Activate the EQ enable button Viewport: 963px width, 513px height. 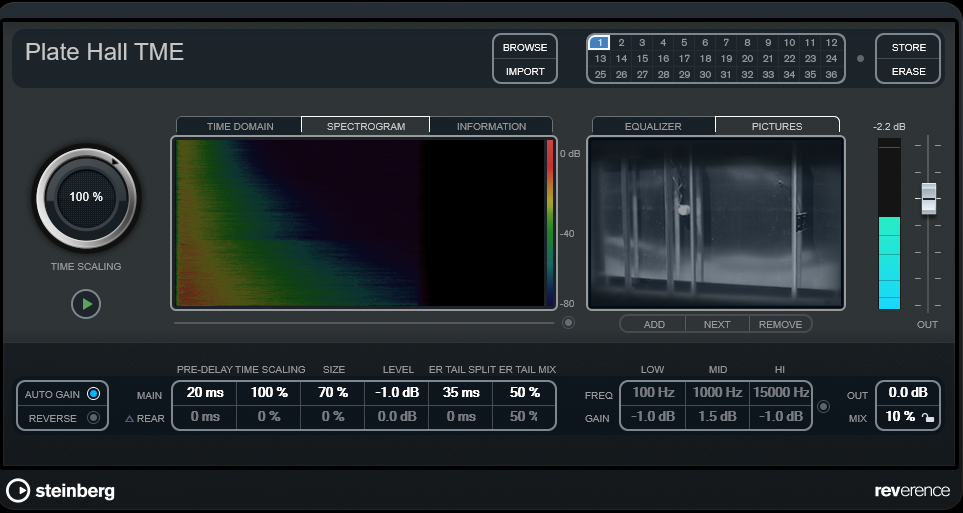[824, 406]
